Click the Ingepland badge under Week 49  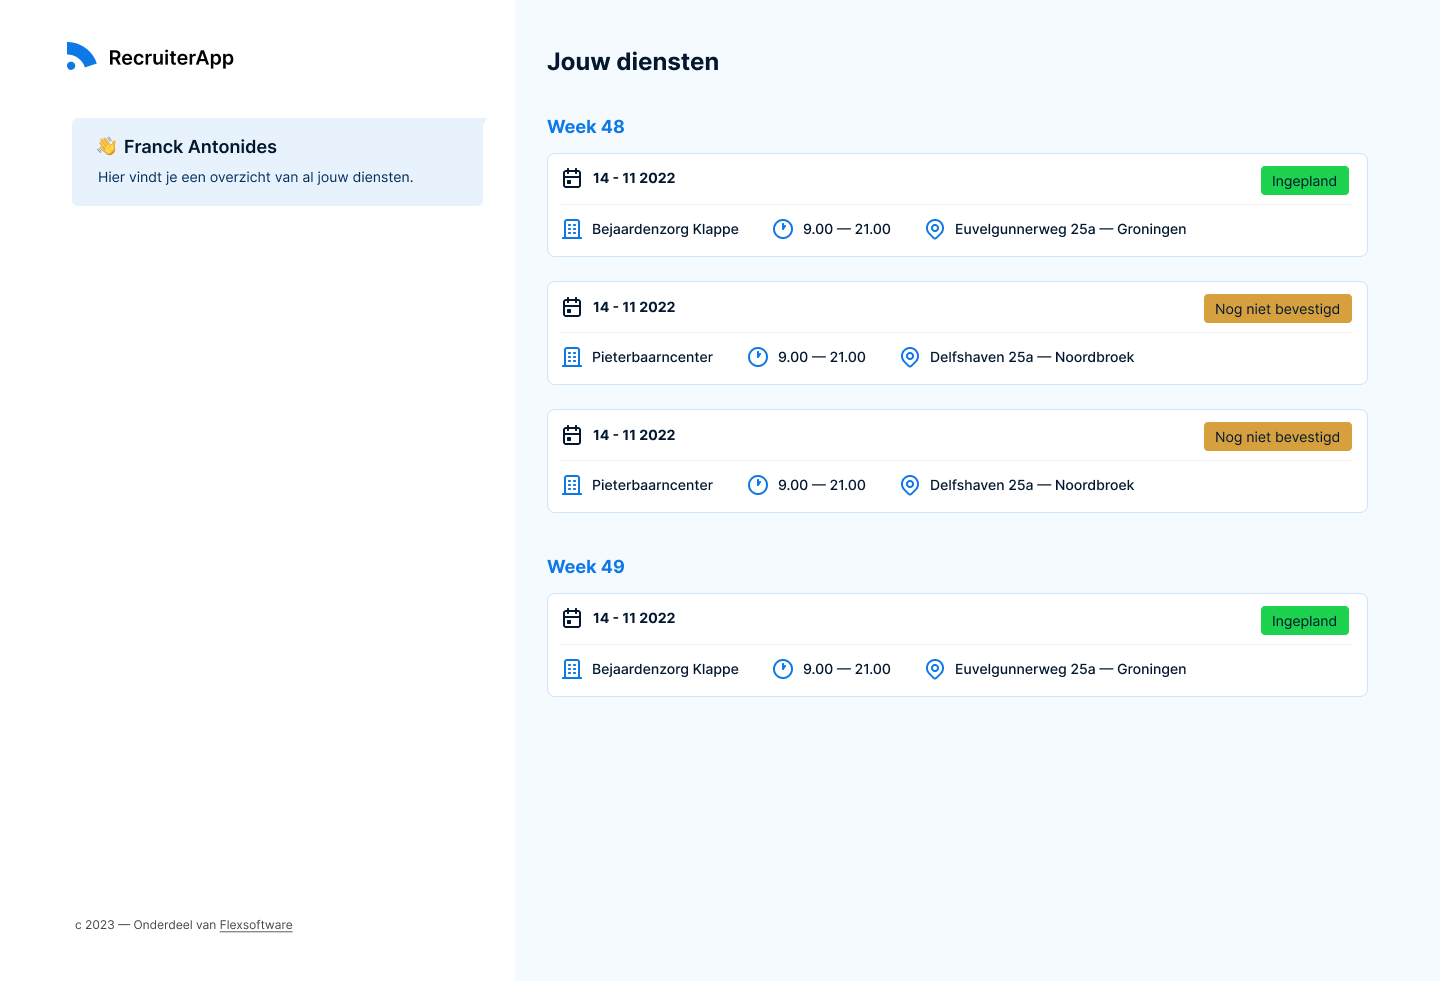1304,621
